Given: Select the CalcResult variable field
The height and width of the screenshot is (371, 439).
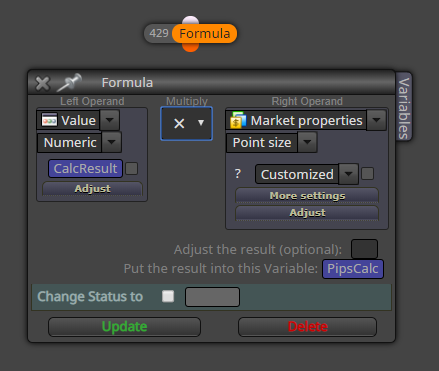Looking at the screenshot, I should 85,168.
